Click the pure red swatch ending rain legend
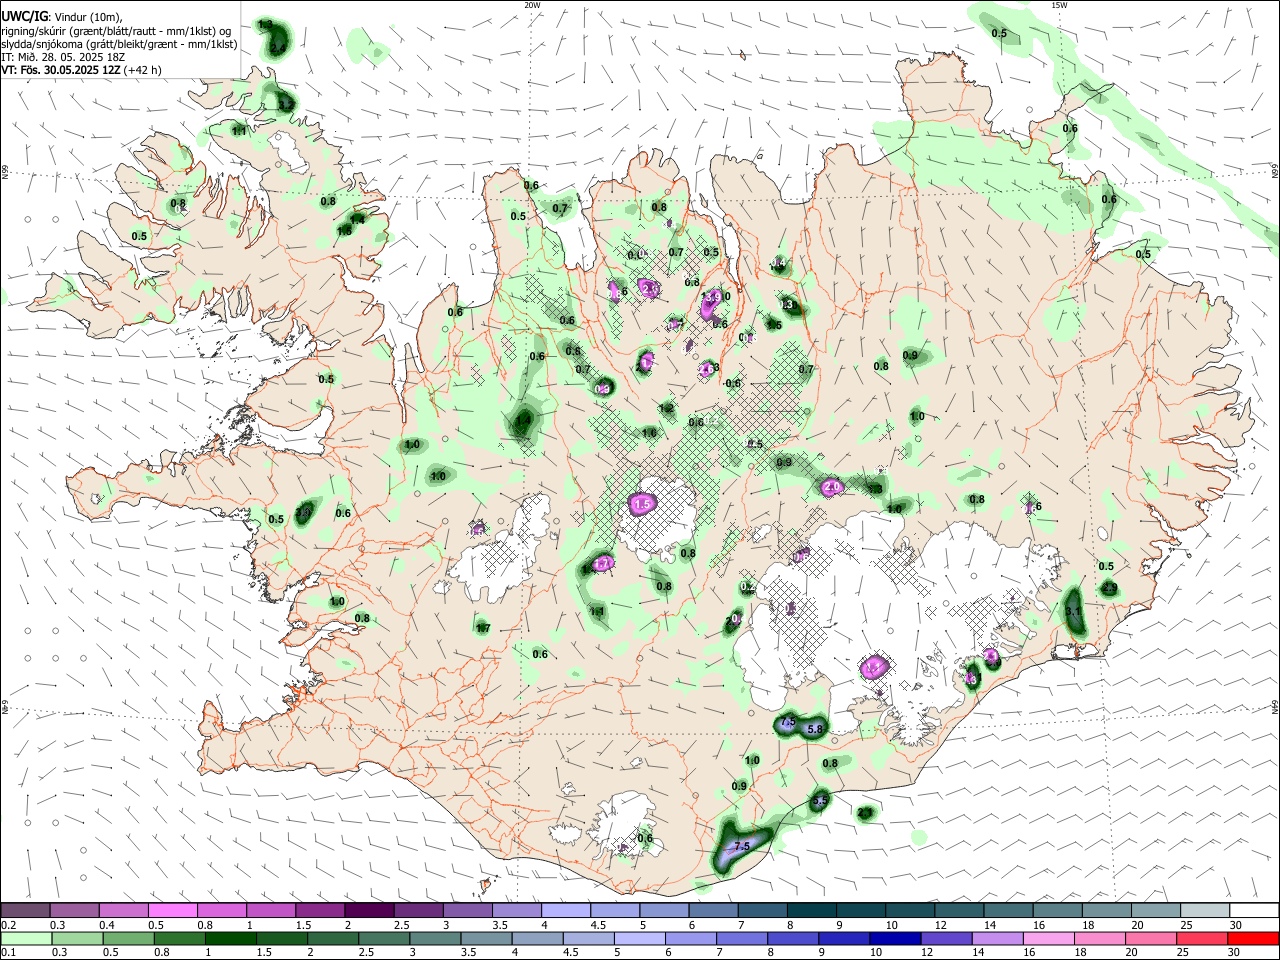This screenshot has height=960, width=1280. point(1254,938)
